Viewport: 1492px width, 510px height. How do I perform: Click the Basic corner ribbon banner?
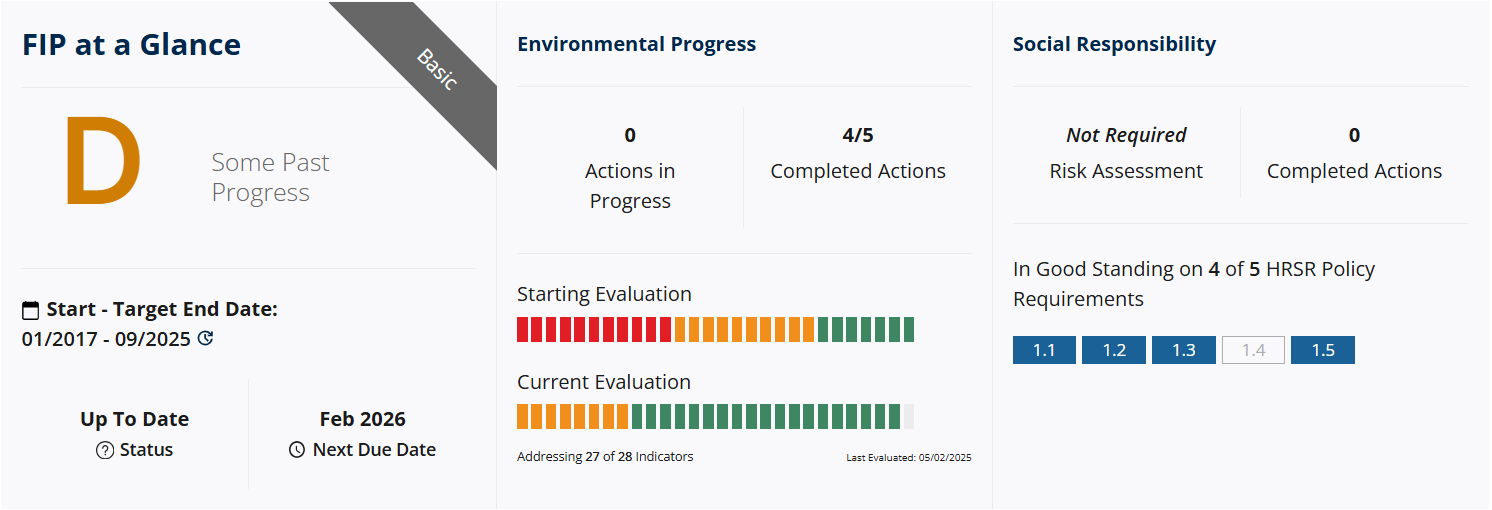(x=435, y=70)
